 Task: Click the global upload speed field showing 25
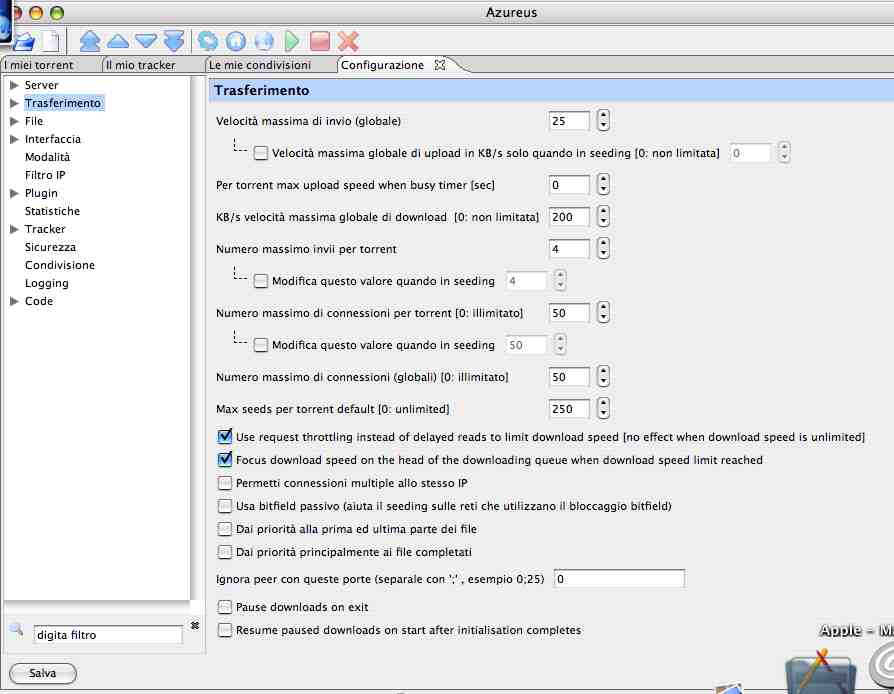[x=569, y=121]
